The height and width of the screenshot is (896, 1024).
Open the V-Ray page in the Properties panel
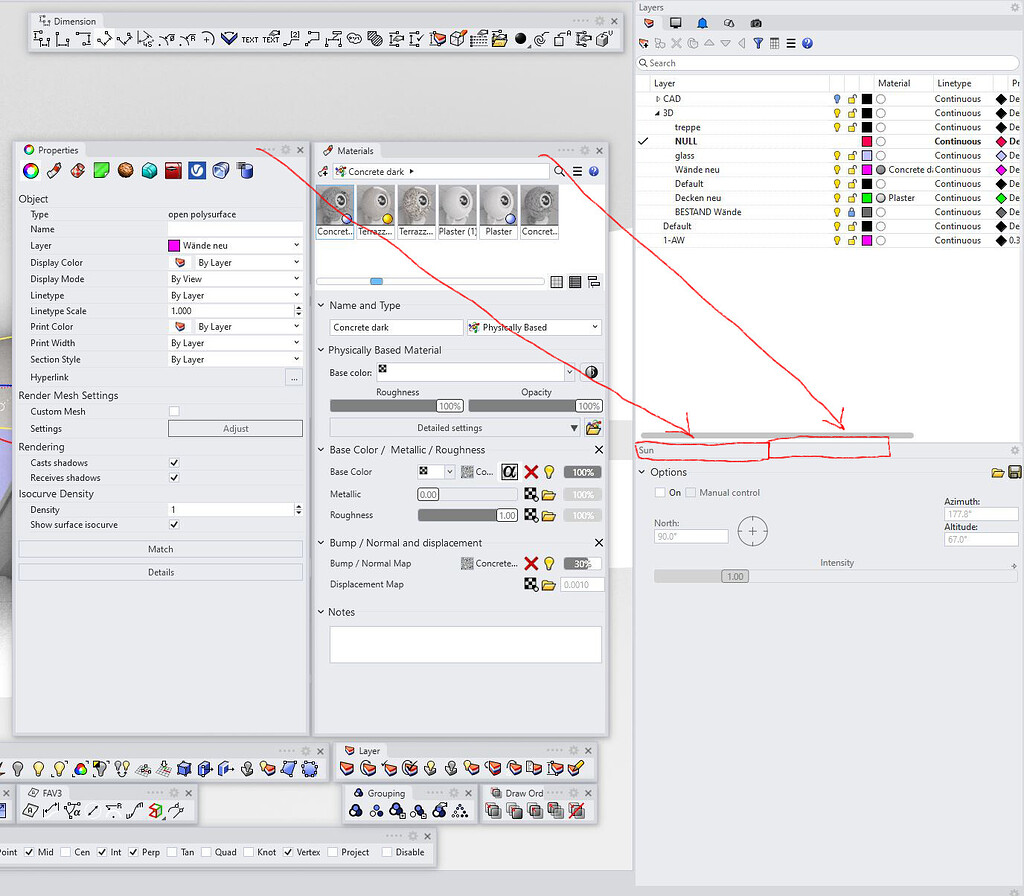196,172
